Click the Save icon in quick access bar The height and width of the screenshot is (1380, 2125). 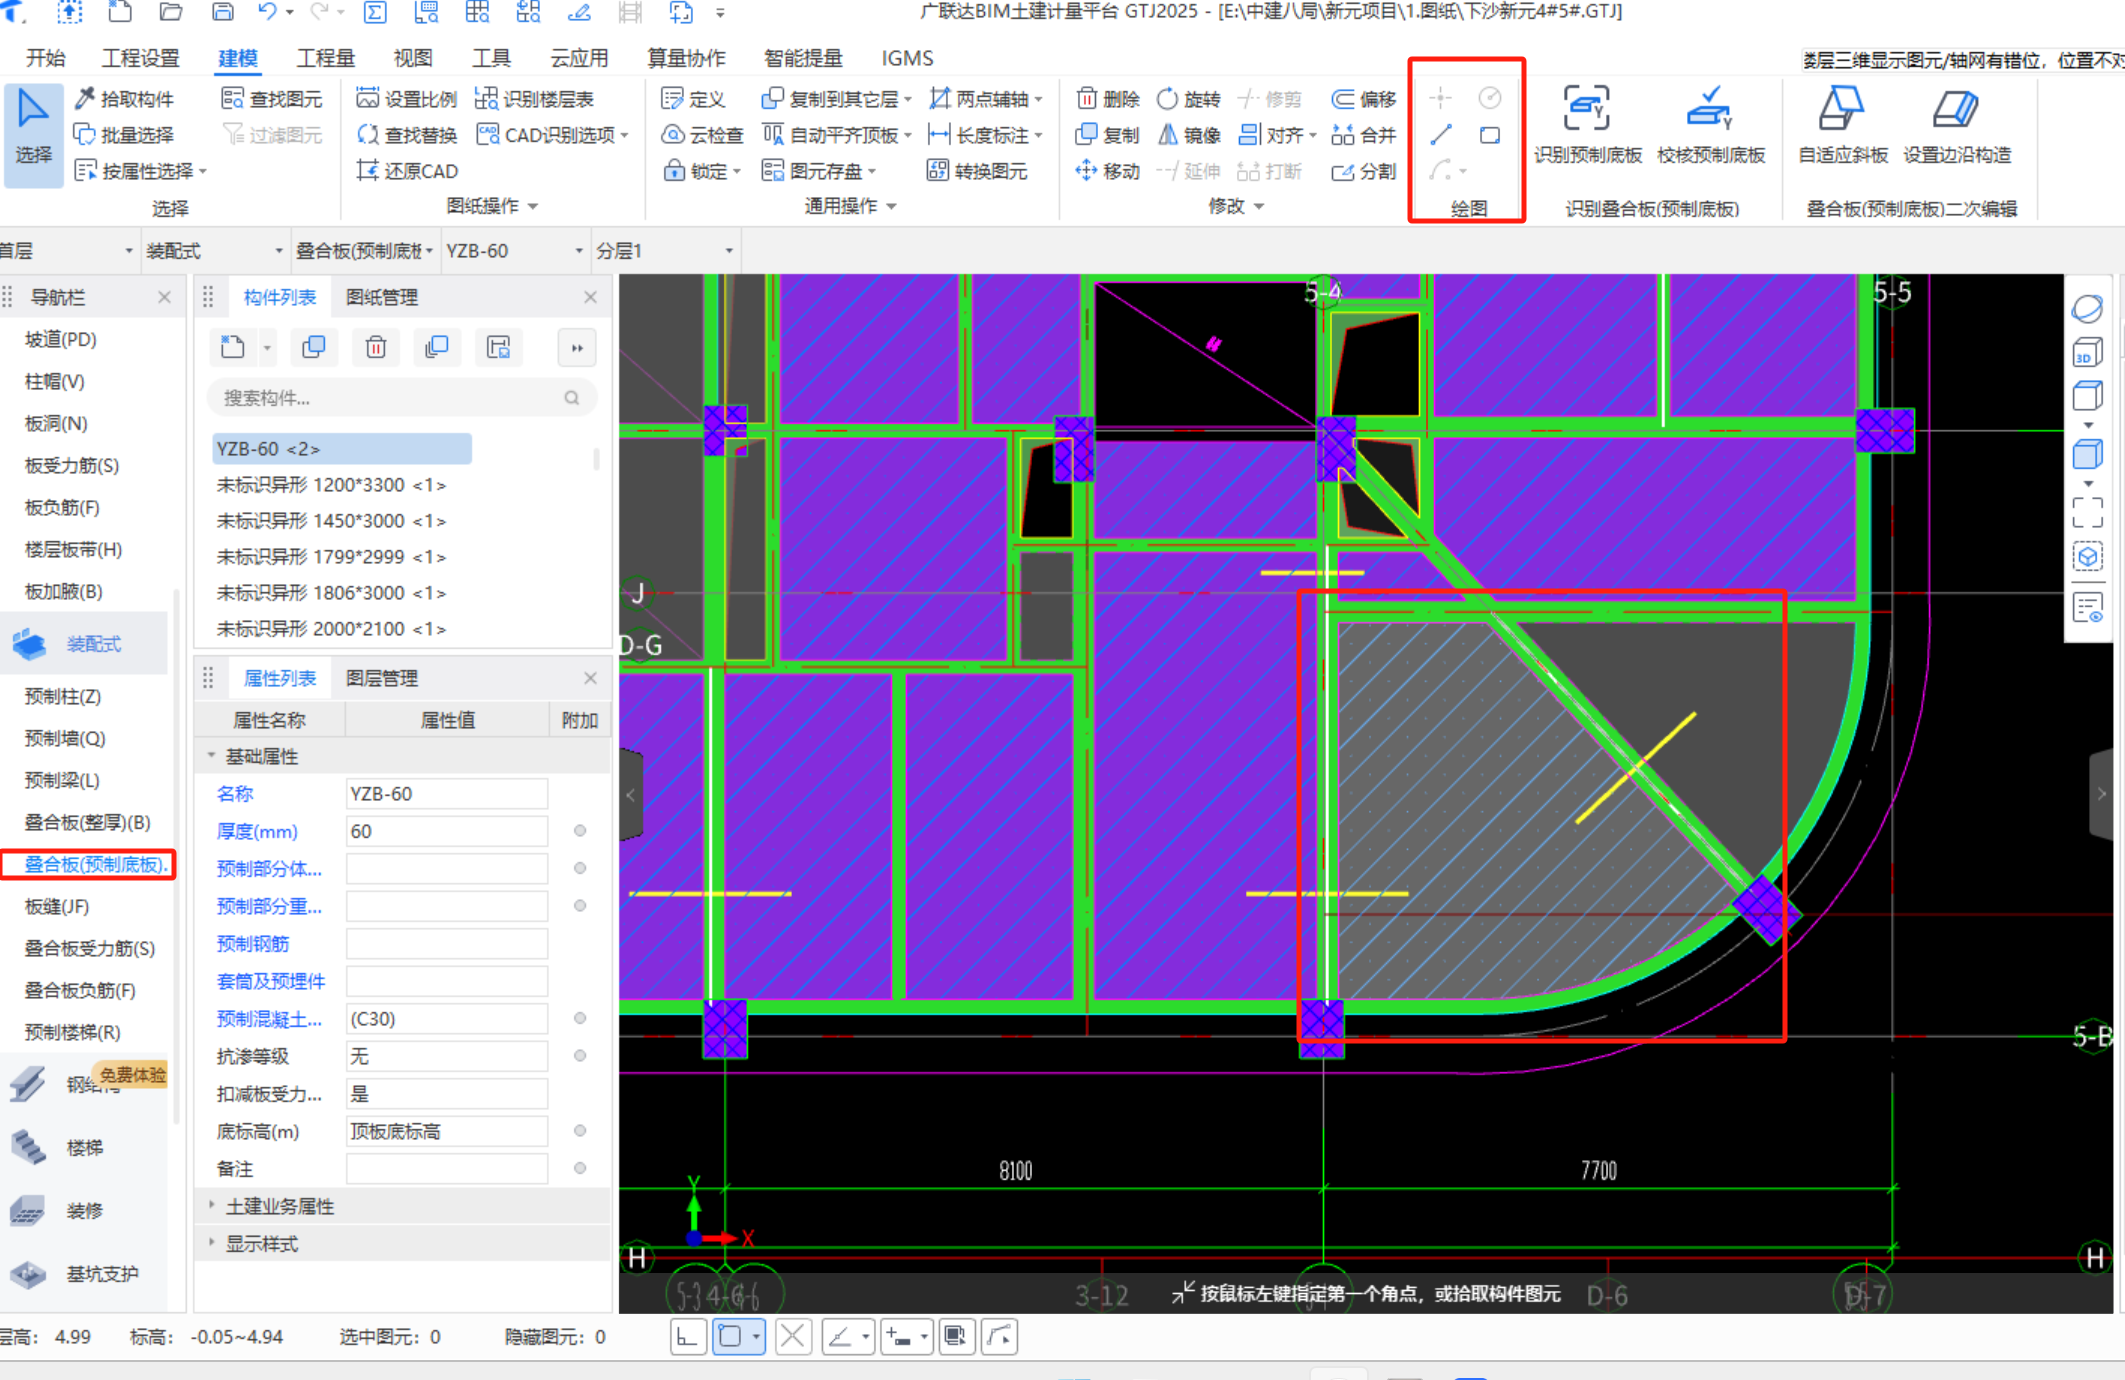(222, 12)
